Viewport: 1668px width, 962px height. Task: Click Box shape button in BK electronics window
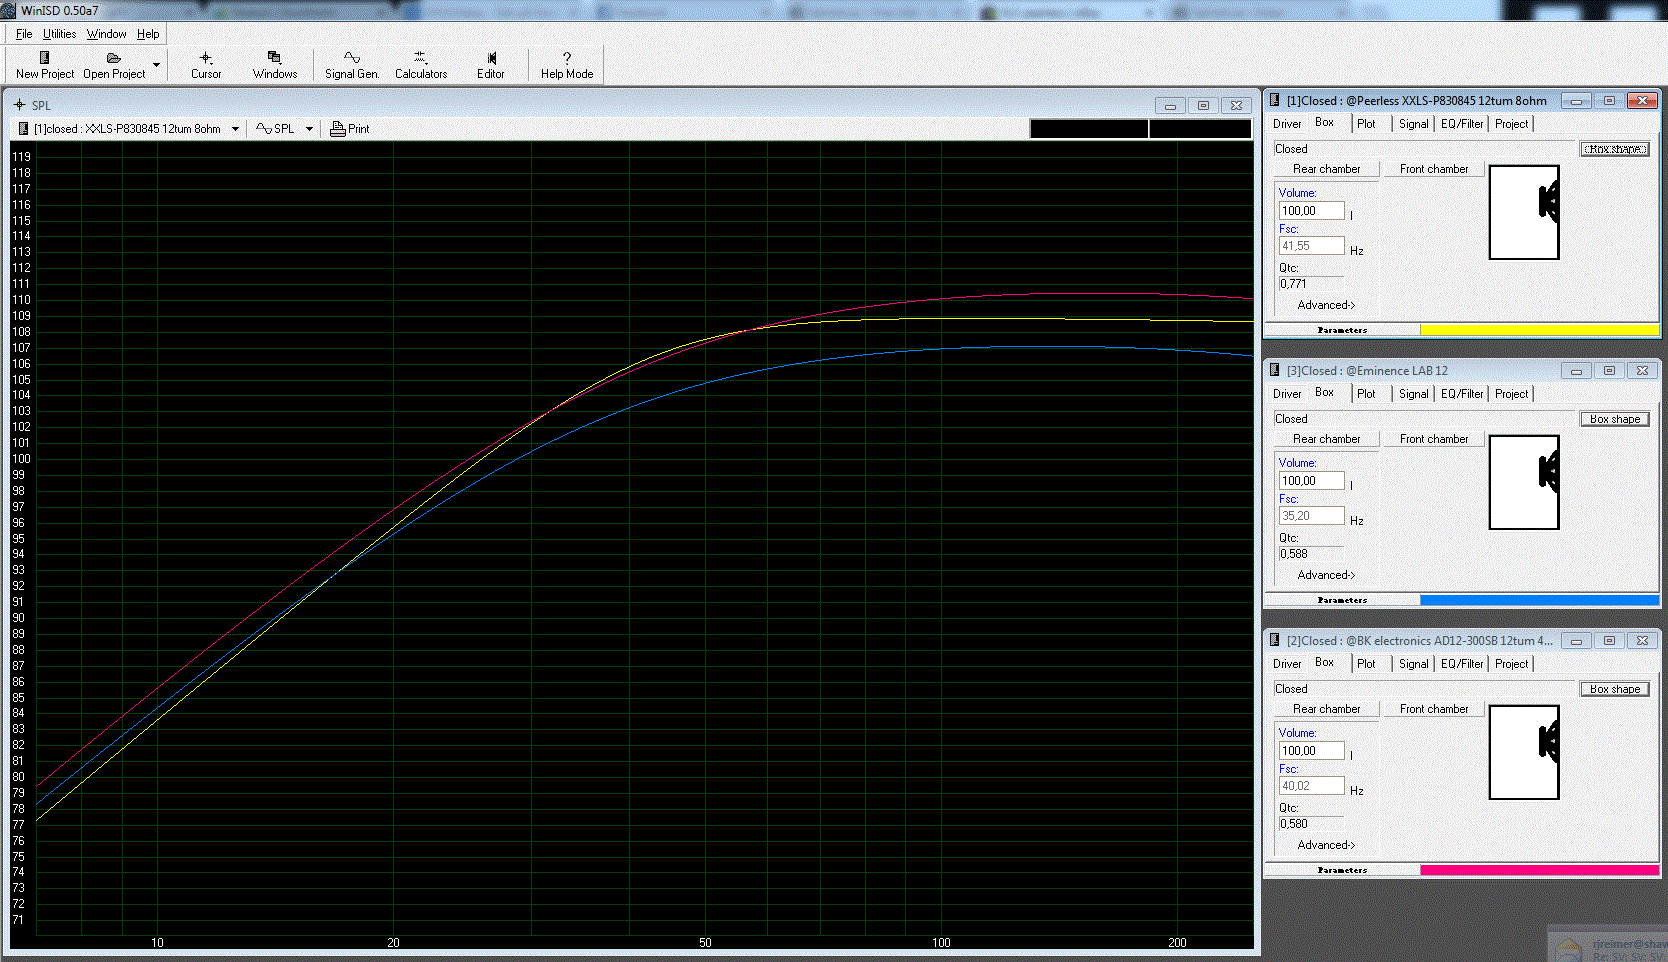coord(1615,689)
